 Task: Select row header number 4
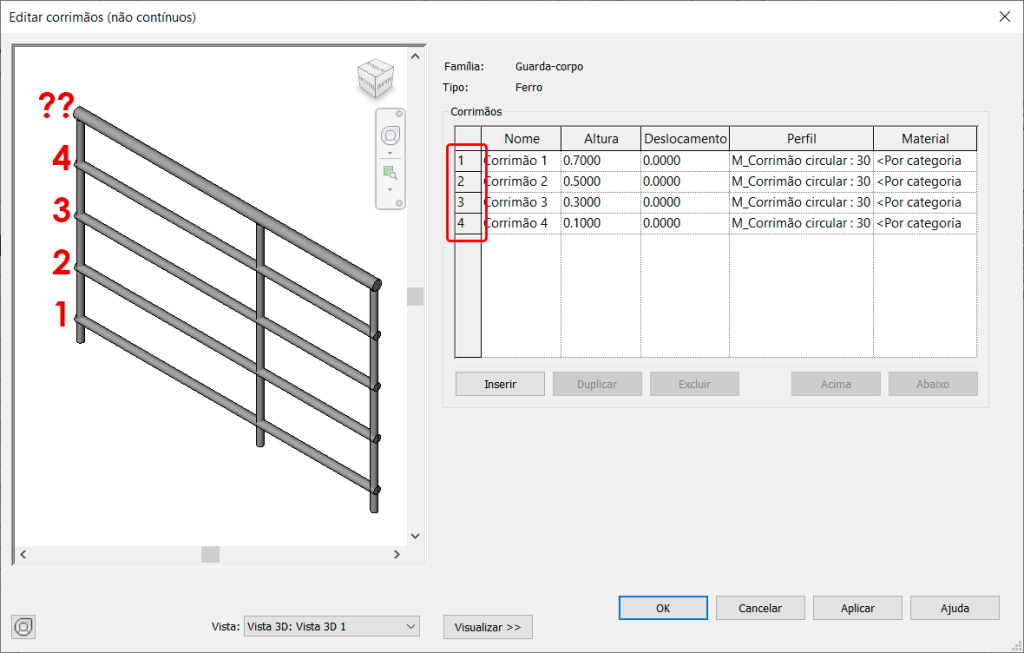468,223
